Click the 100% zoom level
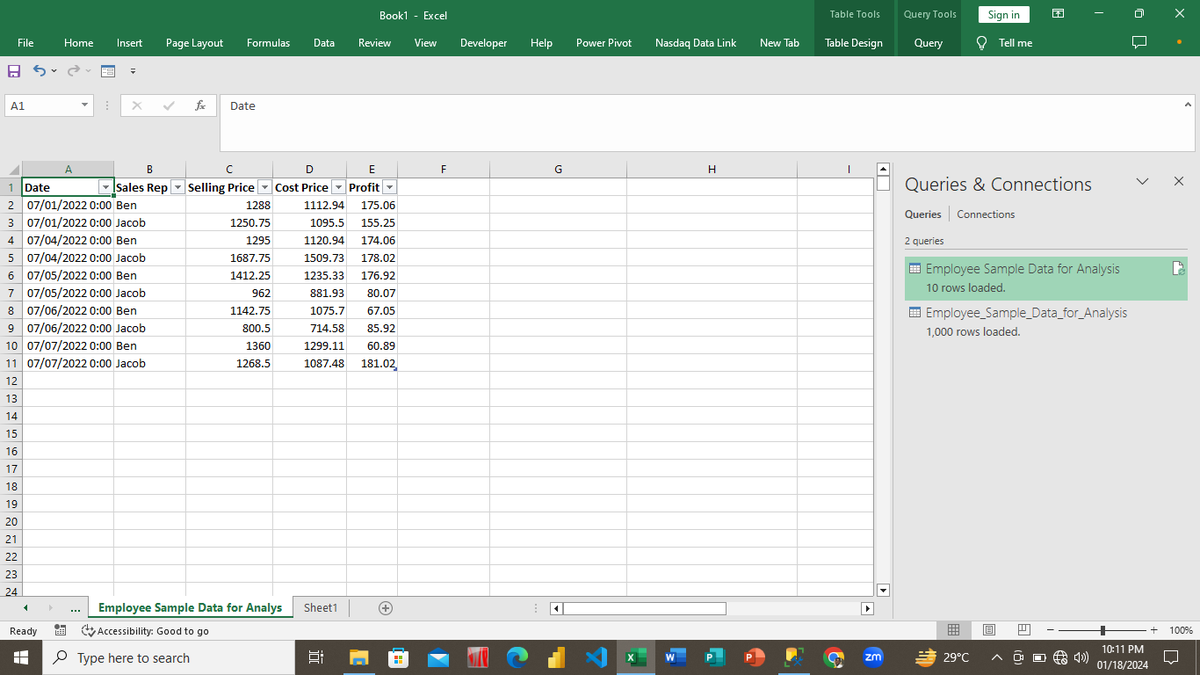The height and width of the screenshot is (675, 1200). [1180, 631]
